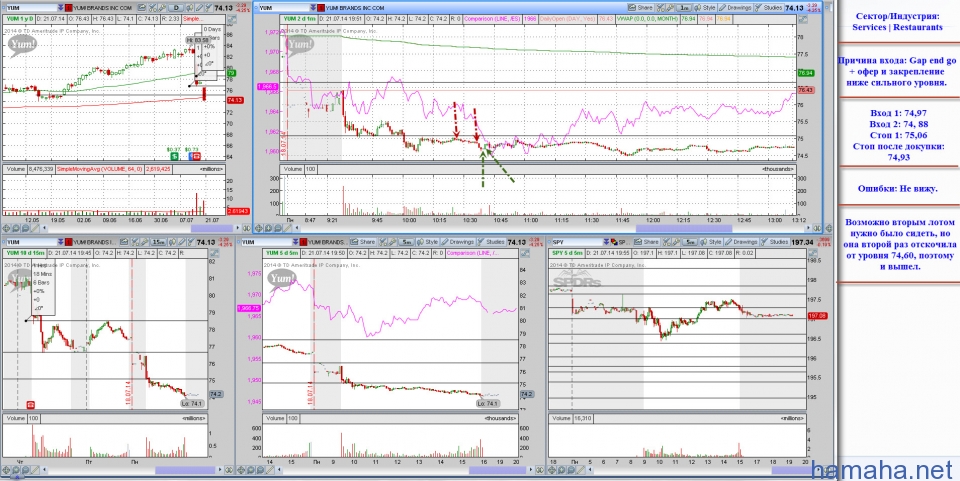Screen dimensions: 960x481
Task: Click Share icon in the 15-minute YUM chart
Action: click(x=124, y=242)
